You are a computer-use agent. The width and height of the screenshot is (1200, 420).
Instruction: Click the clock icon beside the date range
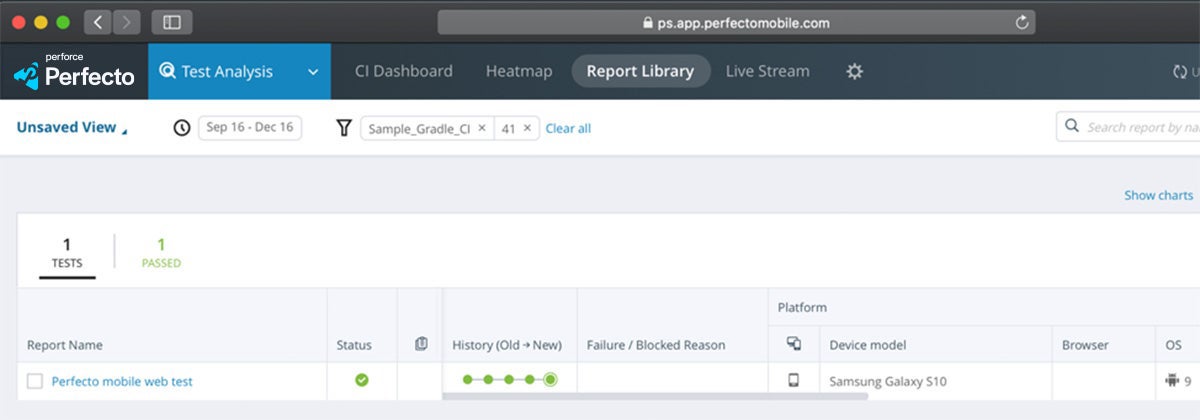[x=182, y=128]
